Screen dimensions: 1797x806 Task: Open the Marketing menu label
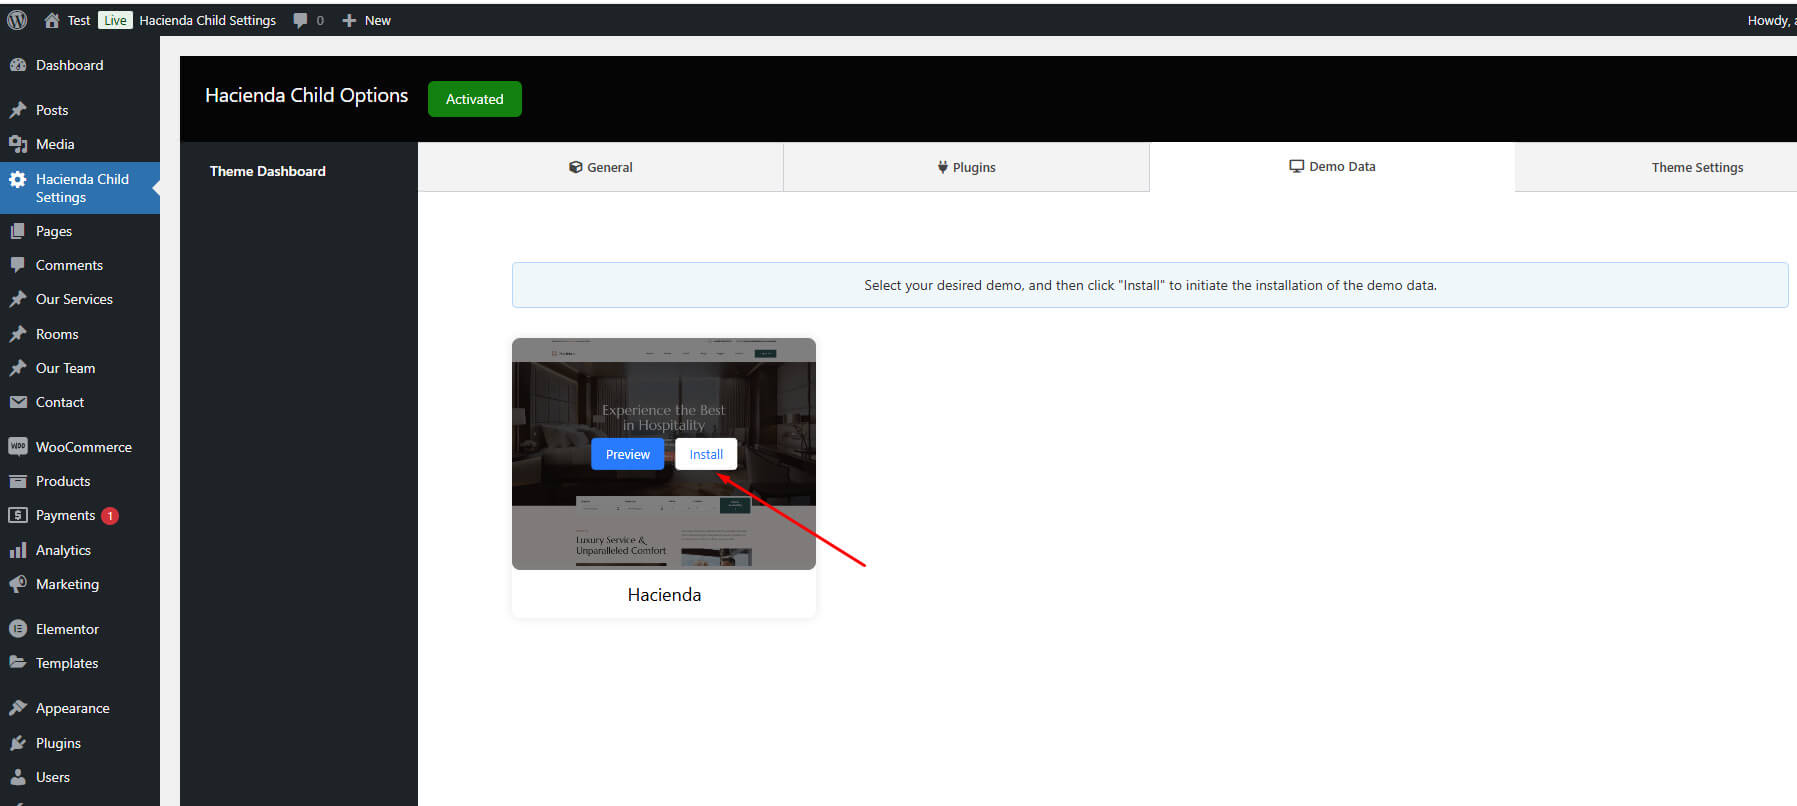(67, 584)
